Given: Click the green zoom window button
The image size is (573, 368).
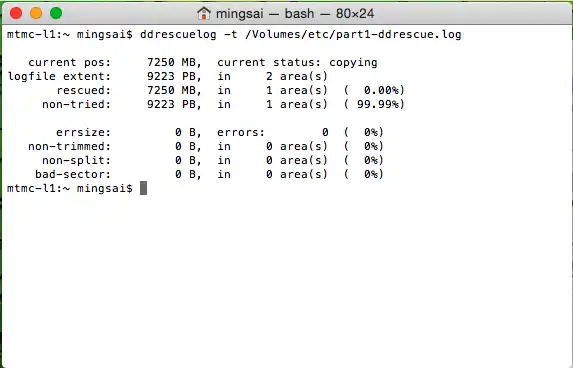Looking at the screenshot, I should point(56,14).
